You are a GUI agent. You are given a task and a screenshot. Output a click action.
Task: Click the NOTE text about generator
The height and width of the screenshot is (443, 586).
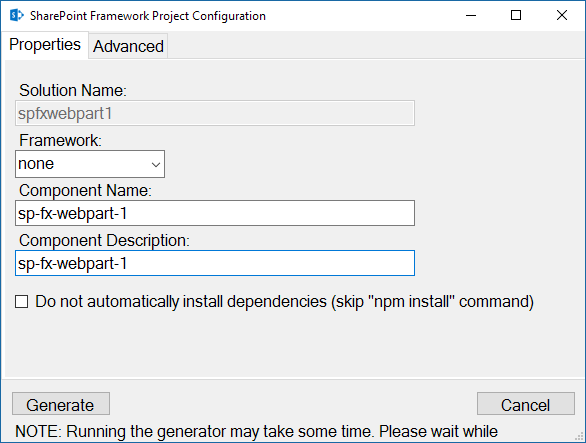pos(256,431)
